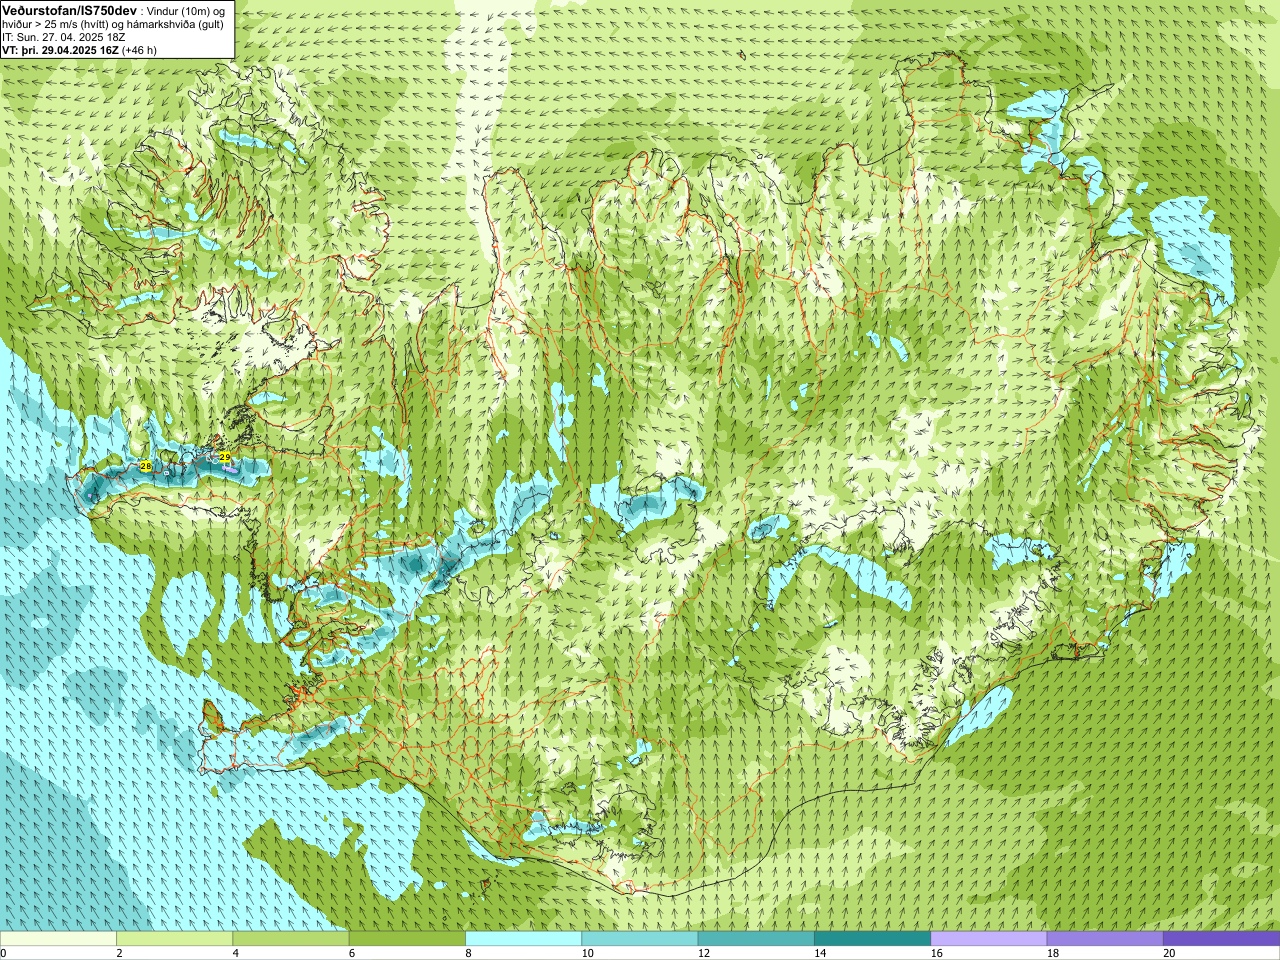This screenshot has height=960, width=1280.
Task: Select the 6–8 m/s dark green legend swatch
Action: [x=407, y=939]
